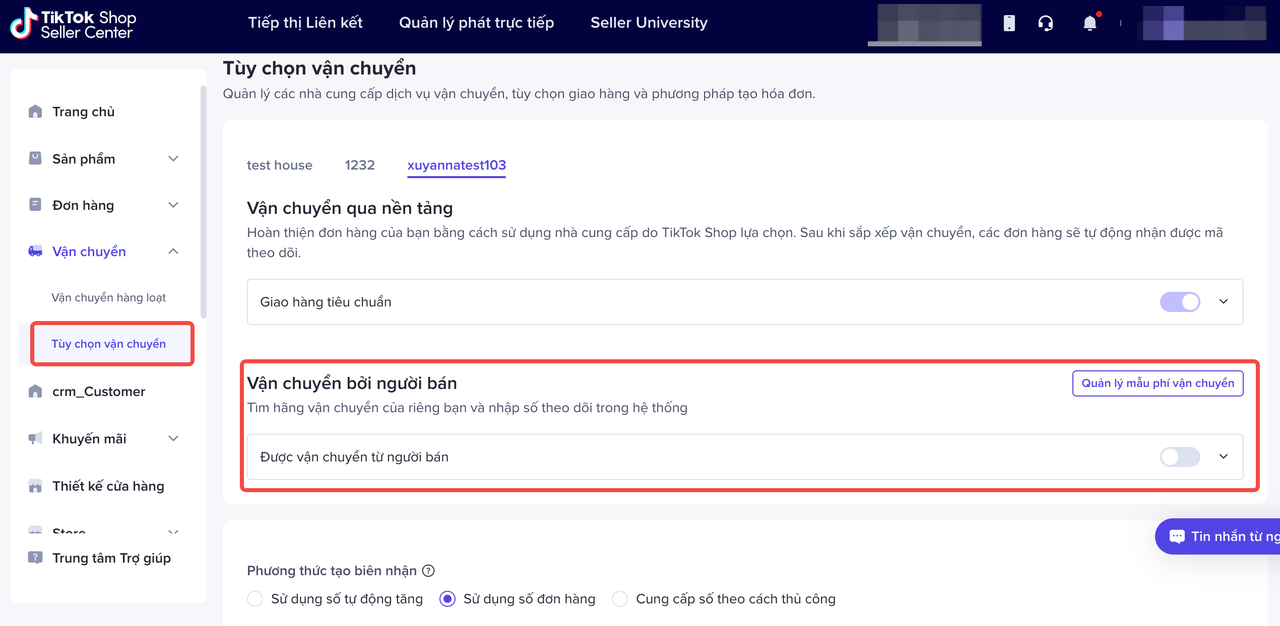Click the TikTok Shop Seller Center logo
Viewport: 1280px width, 626px height.
click(73, 24)
